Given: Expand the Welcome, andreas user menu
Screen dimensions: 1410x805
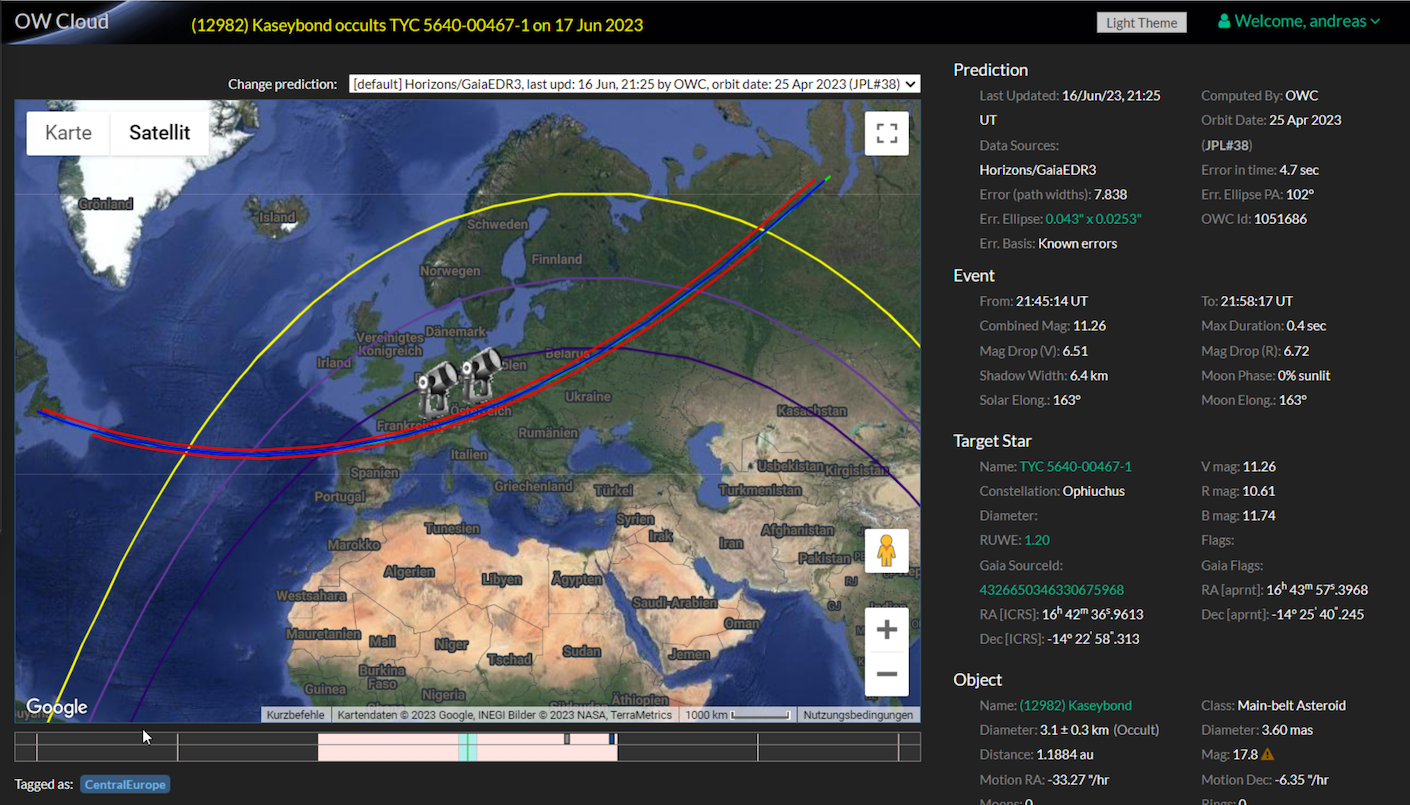Looking at the screenshot, I should point(1299,21).
